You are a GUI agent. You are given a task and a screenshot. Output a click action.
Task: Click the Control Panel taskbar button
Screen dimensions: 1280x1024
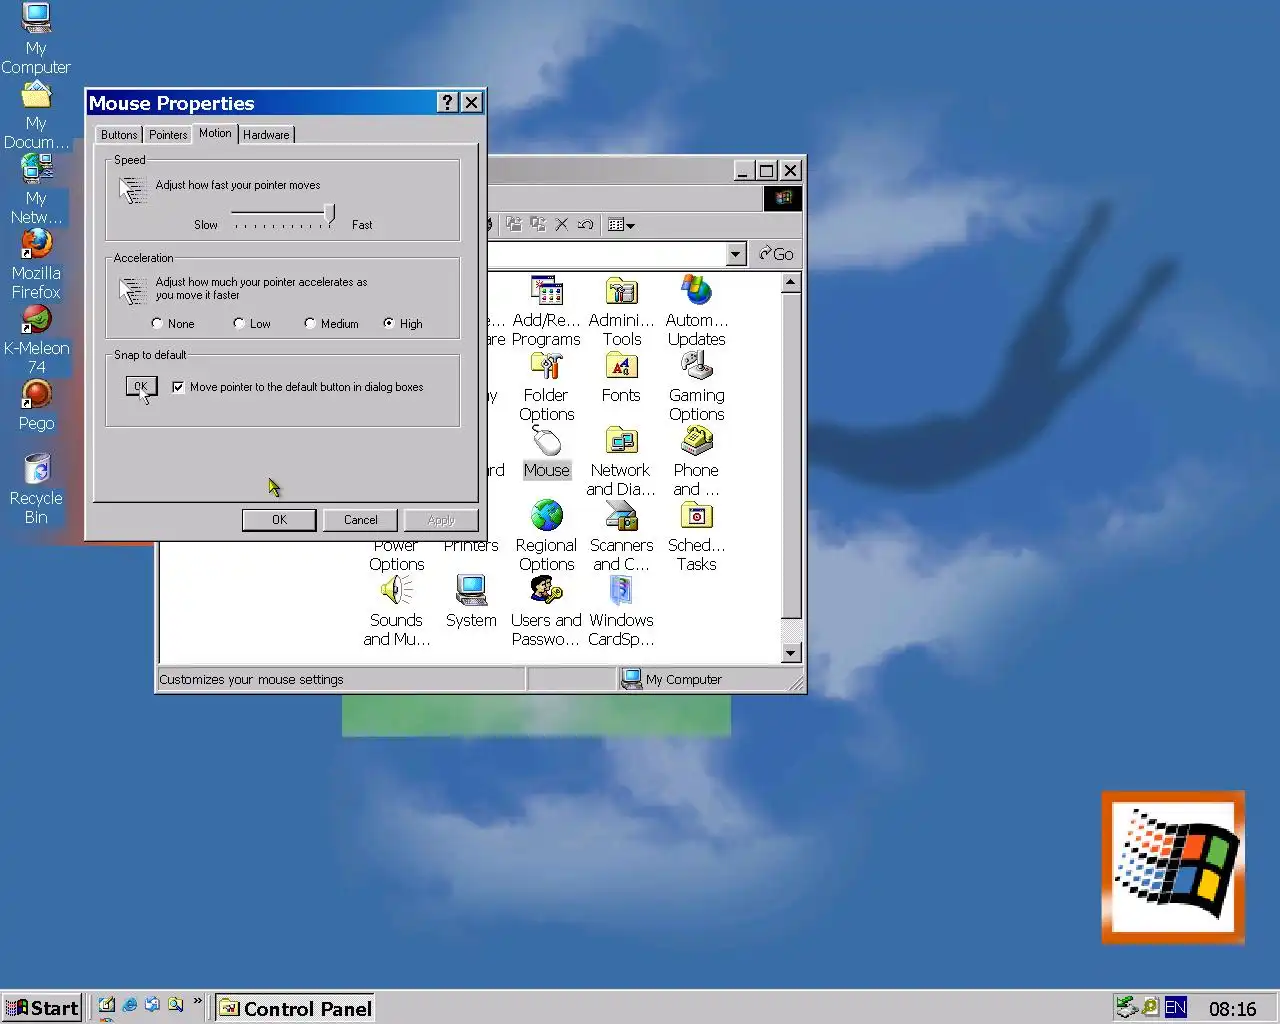point(295,1008)
